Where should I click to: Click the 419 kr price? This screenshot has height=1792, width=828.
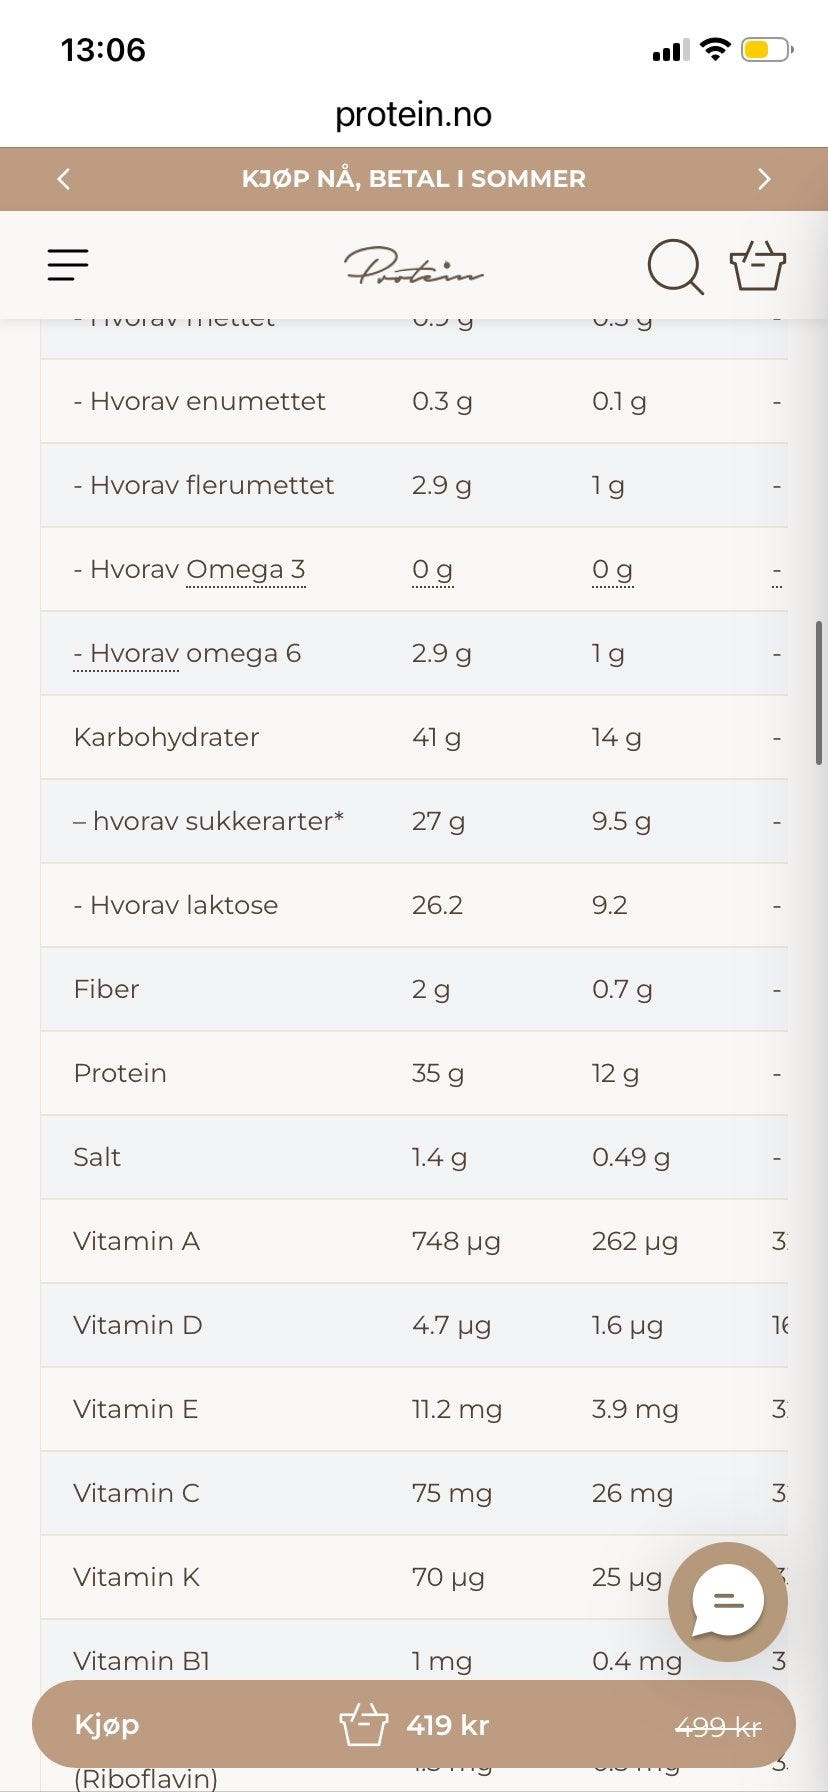pos(448,1725)
